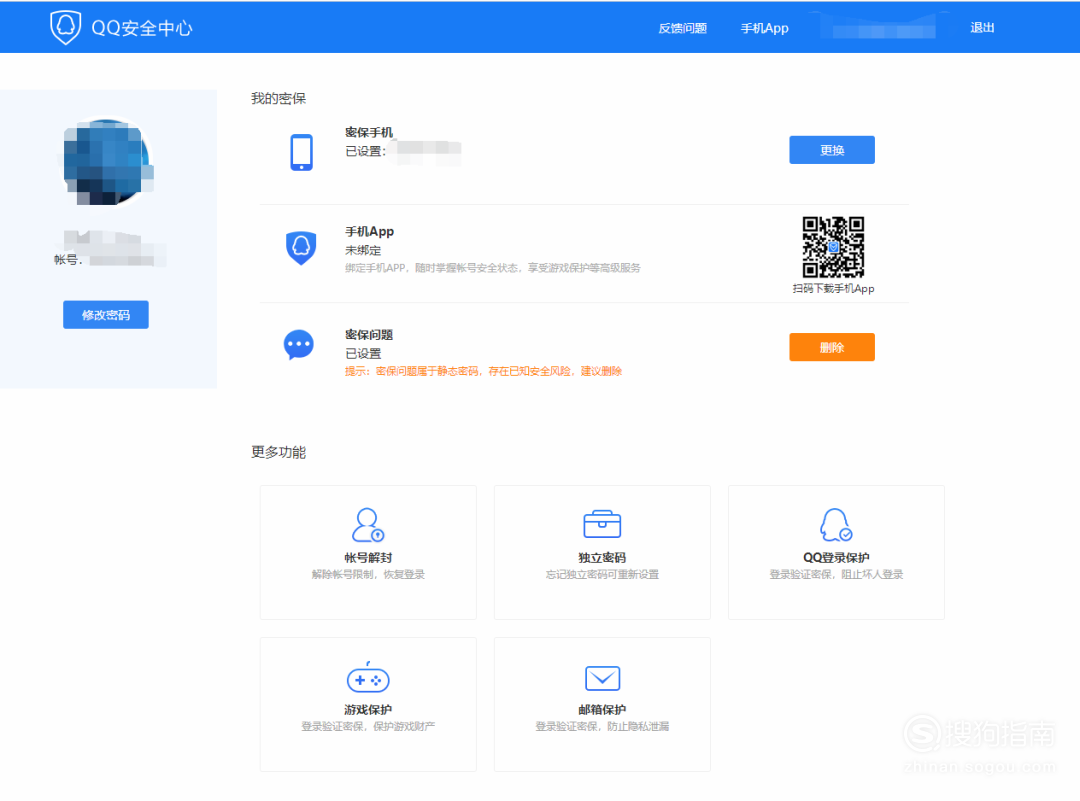Image resolution: width=1080 pixels, height=801 pixels.
Task: Click the blurred username in the top bar
Action: (884, 30)
